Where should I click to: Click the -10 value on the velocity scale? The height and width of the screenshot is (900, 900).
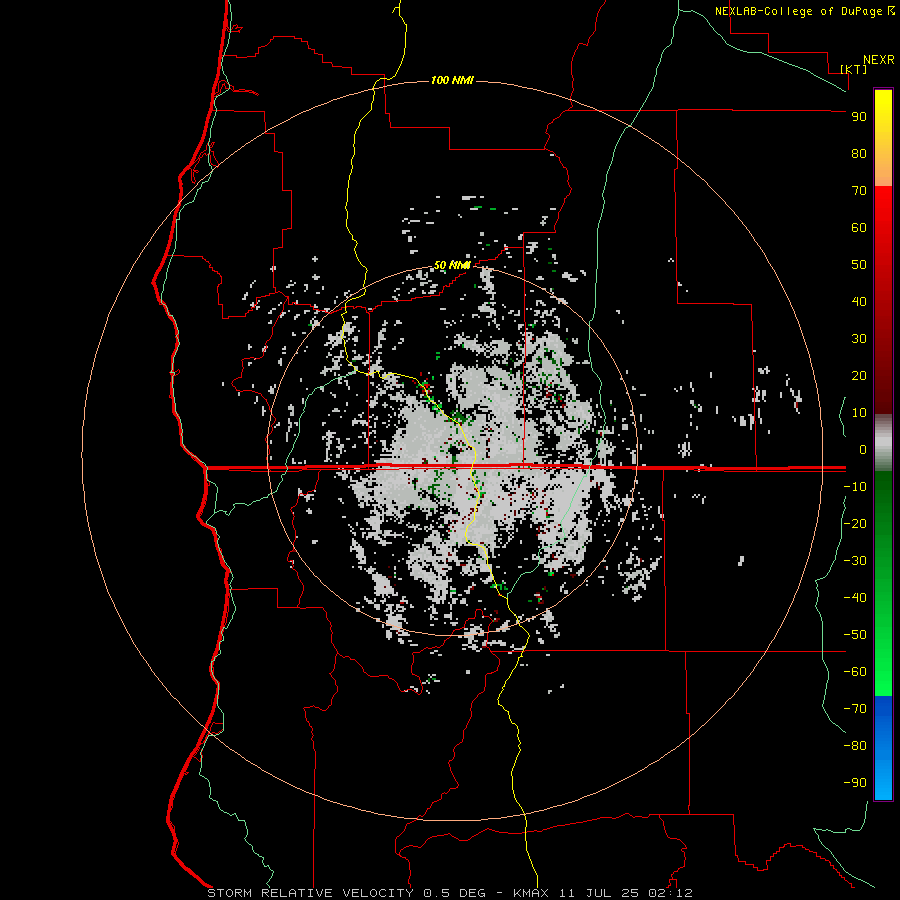855,487
